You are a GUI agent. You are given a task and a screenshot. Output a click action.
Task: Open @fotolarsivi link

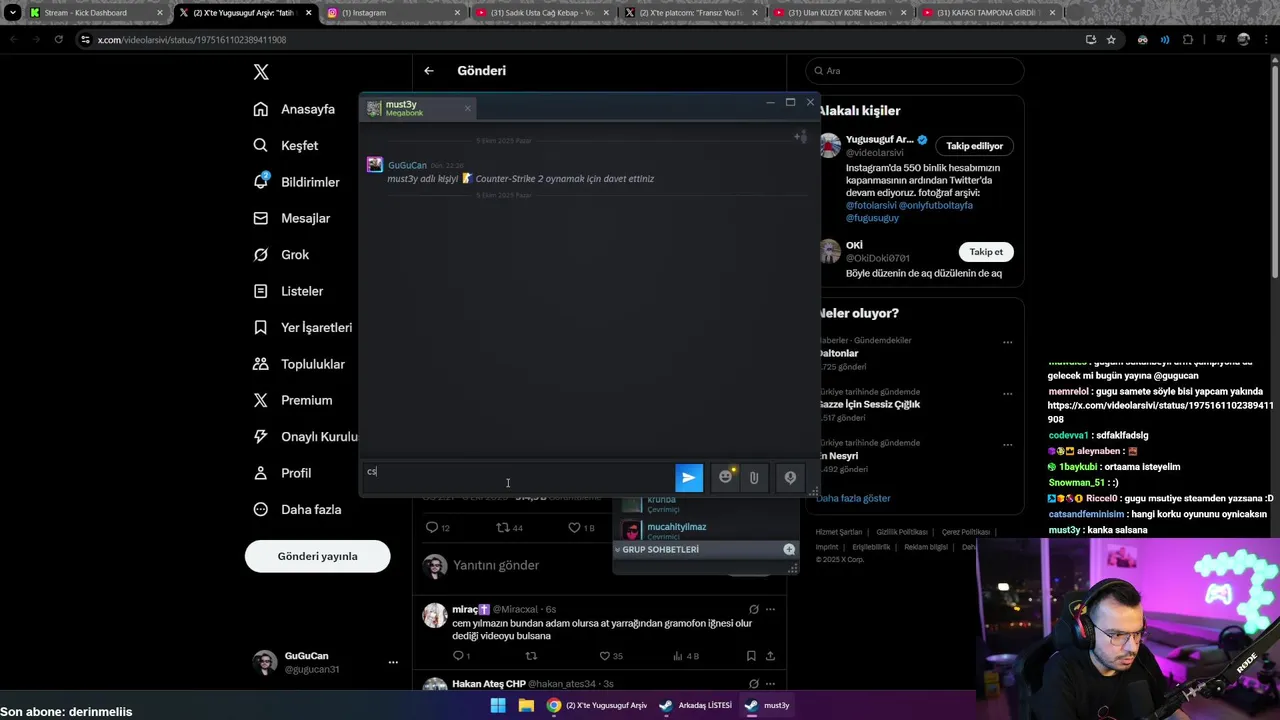point(870,205)
